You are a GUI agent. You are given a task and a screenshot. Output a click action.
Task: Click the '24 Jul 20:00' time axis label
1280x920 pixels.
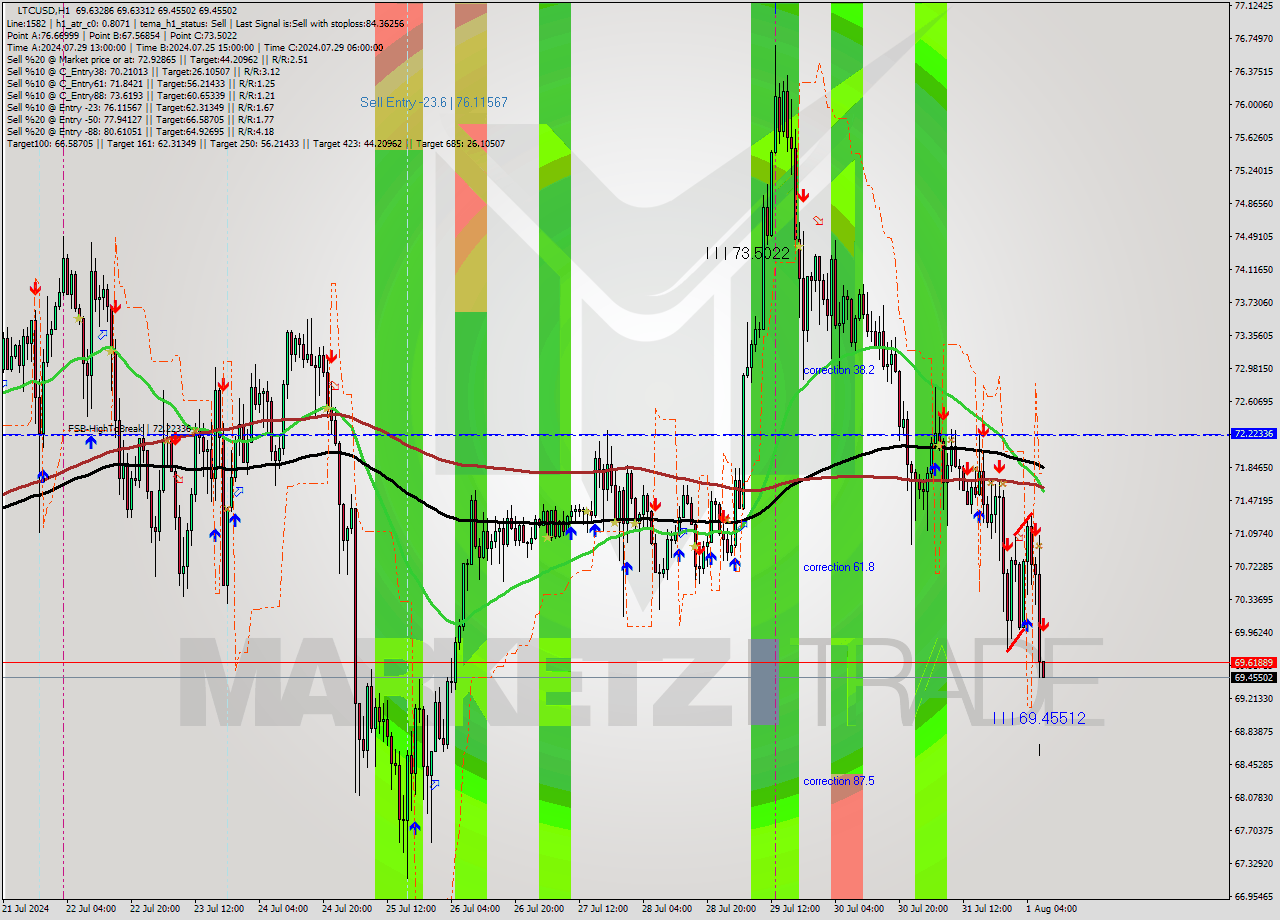click(x=347, y=909)
